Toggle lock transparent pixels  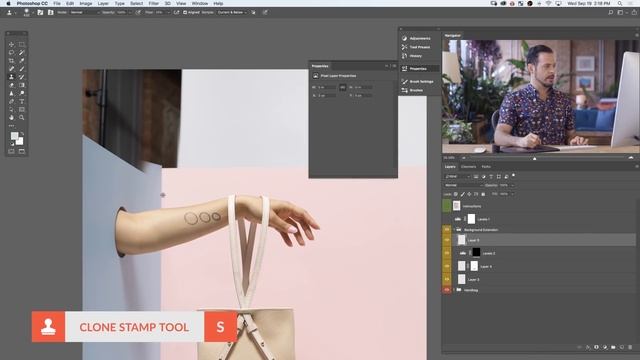point(456,194)
